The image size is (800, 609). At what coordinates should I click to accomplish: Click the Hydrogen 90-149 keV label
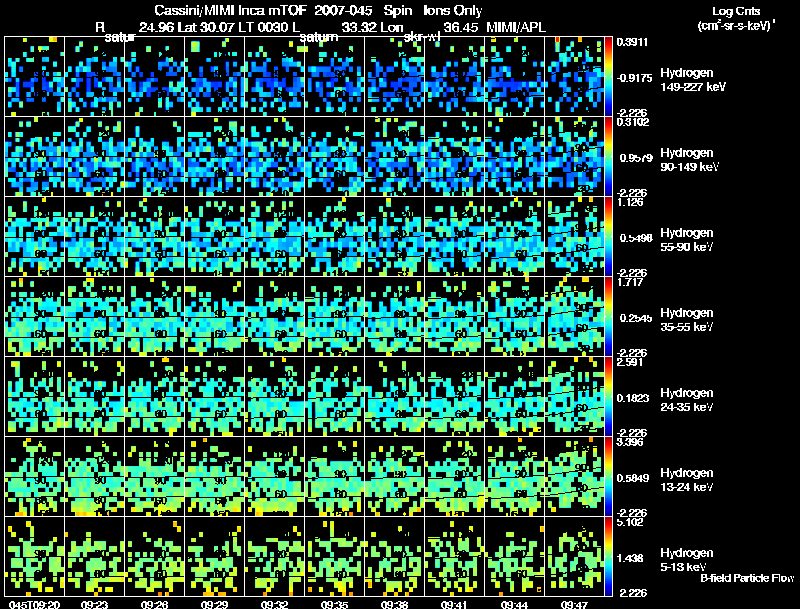[x=689, y=160]
